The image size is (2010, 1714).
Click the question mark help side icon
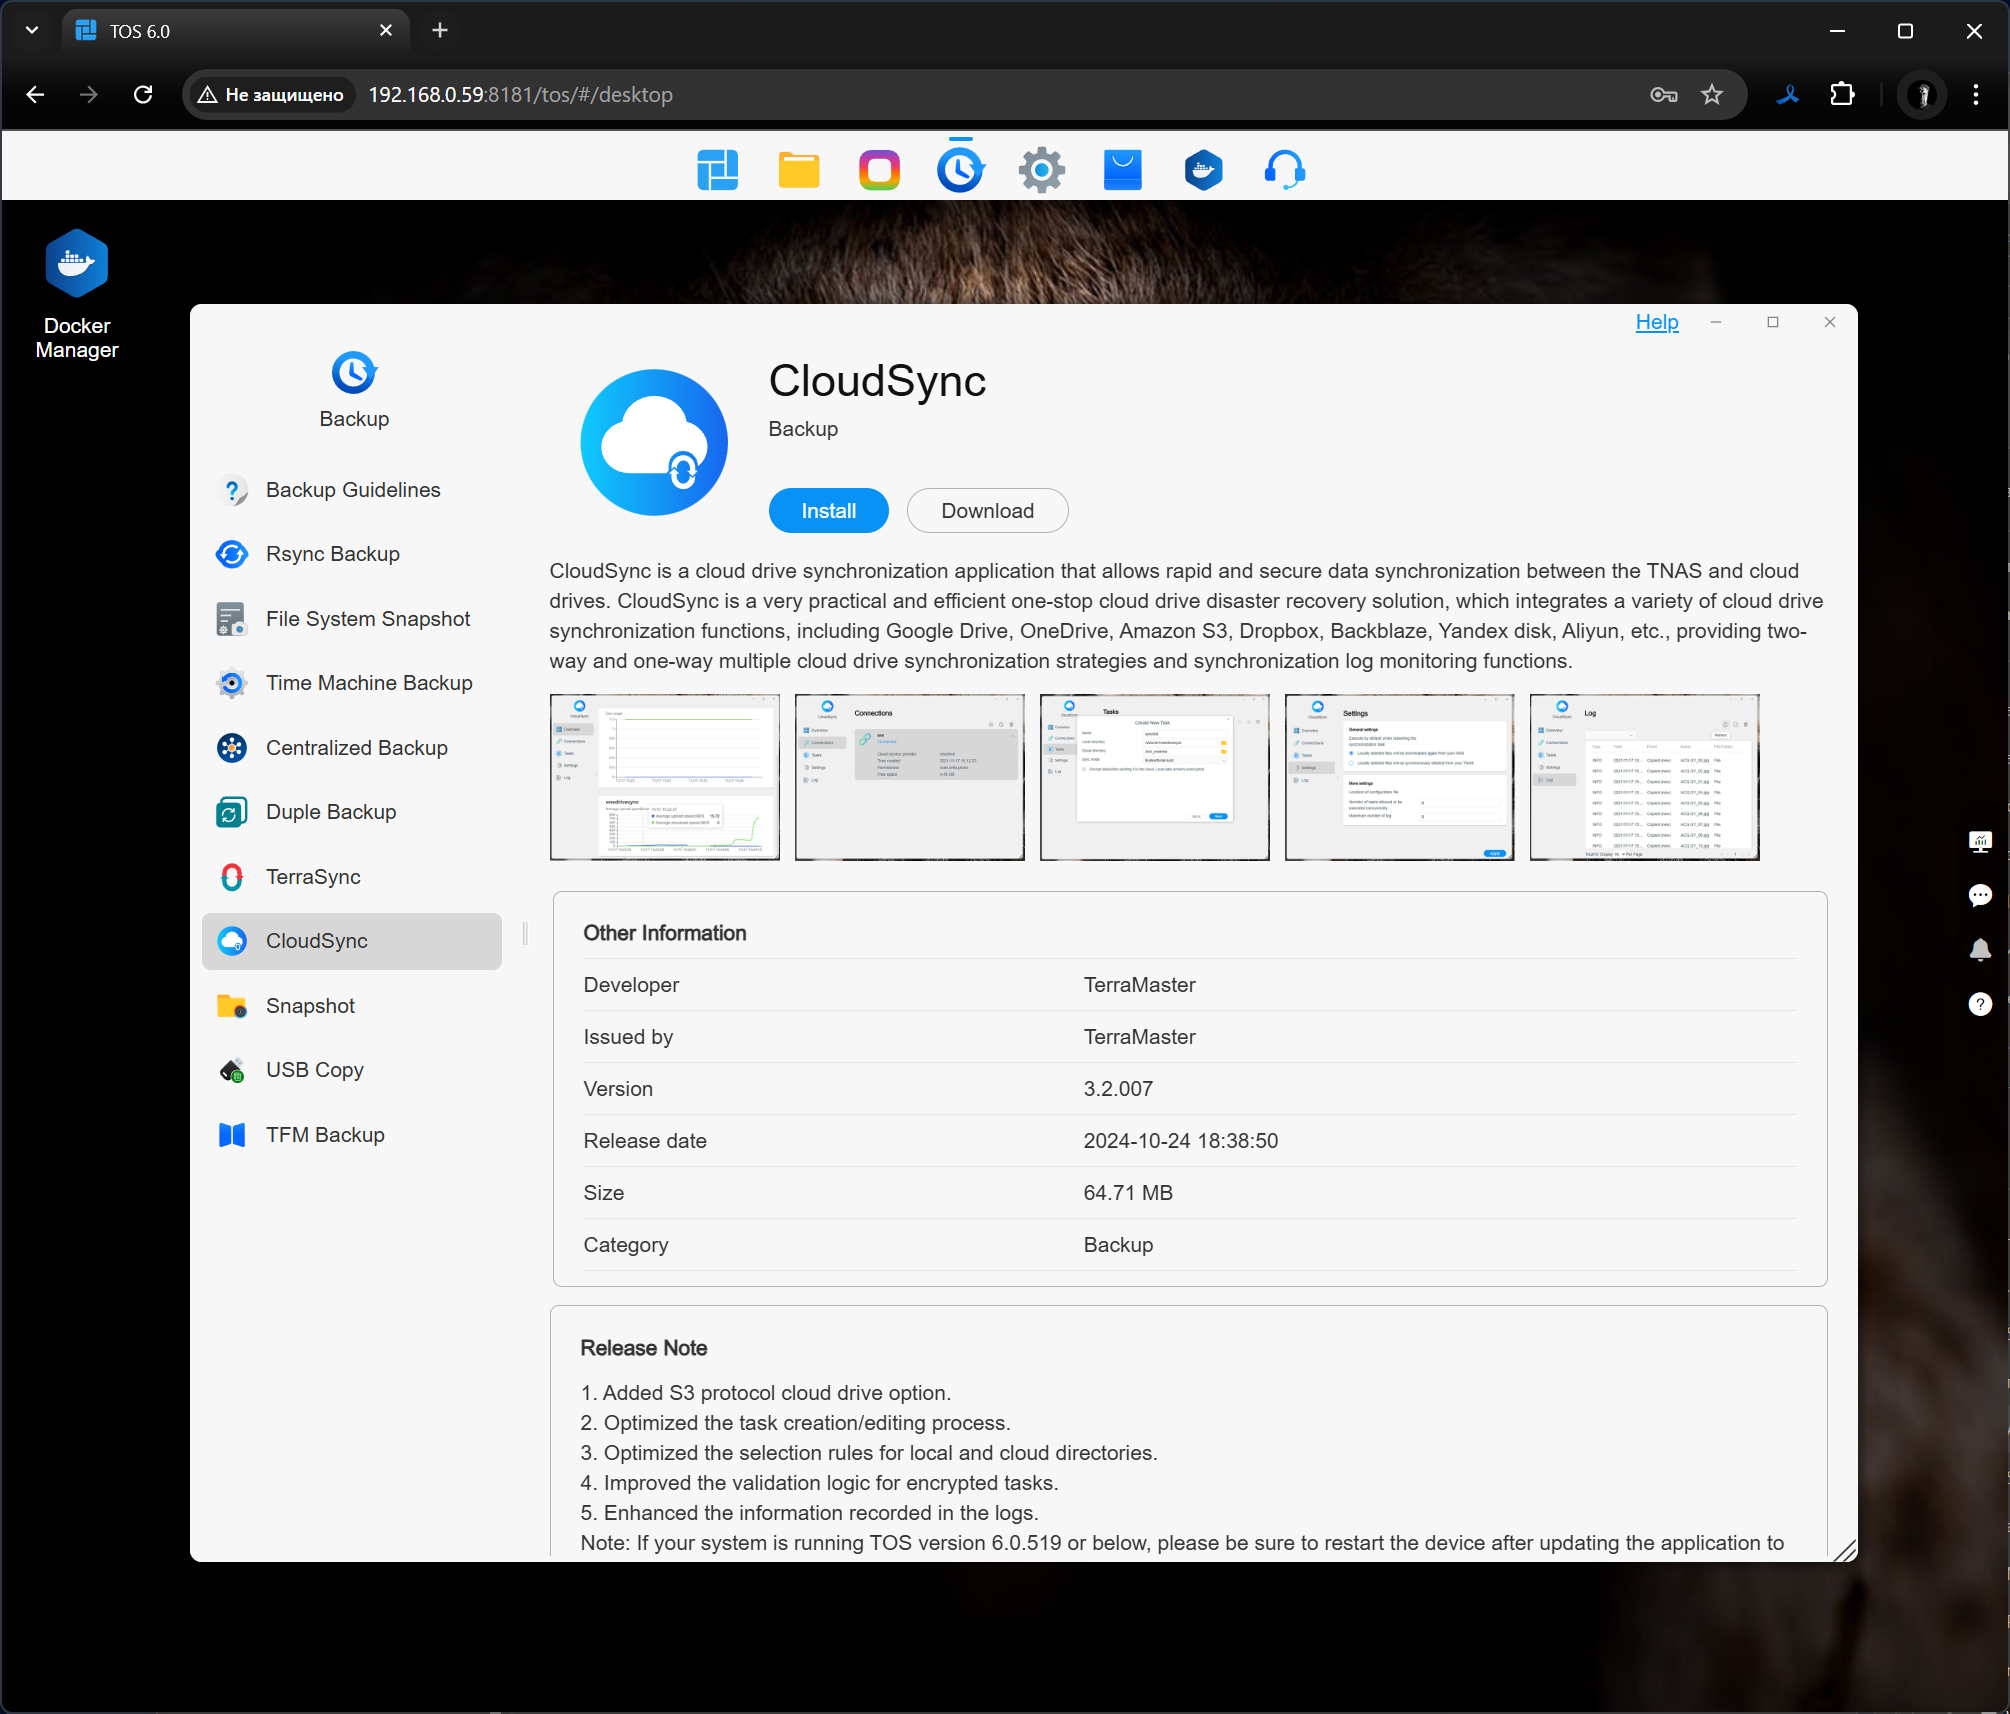coord(1979,1004)
